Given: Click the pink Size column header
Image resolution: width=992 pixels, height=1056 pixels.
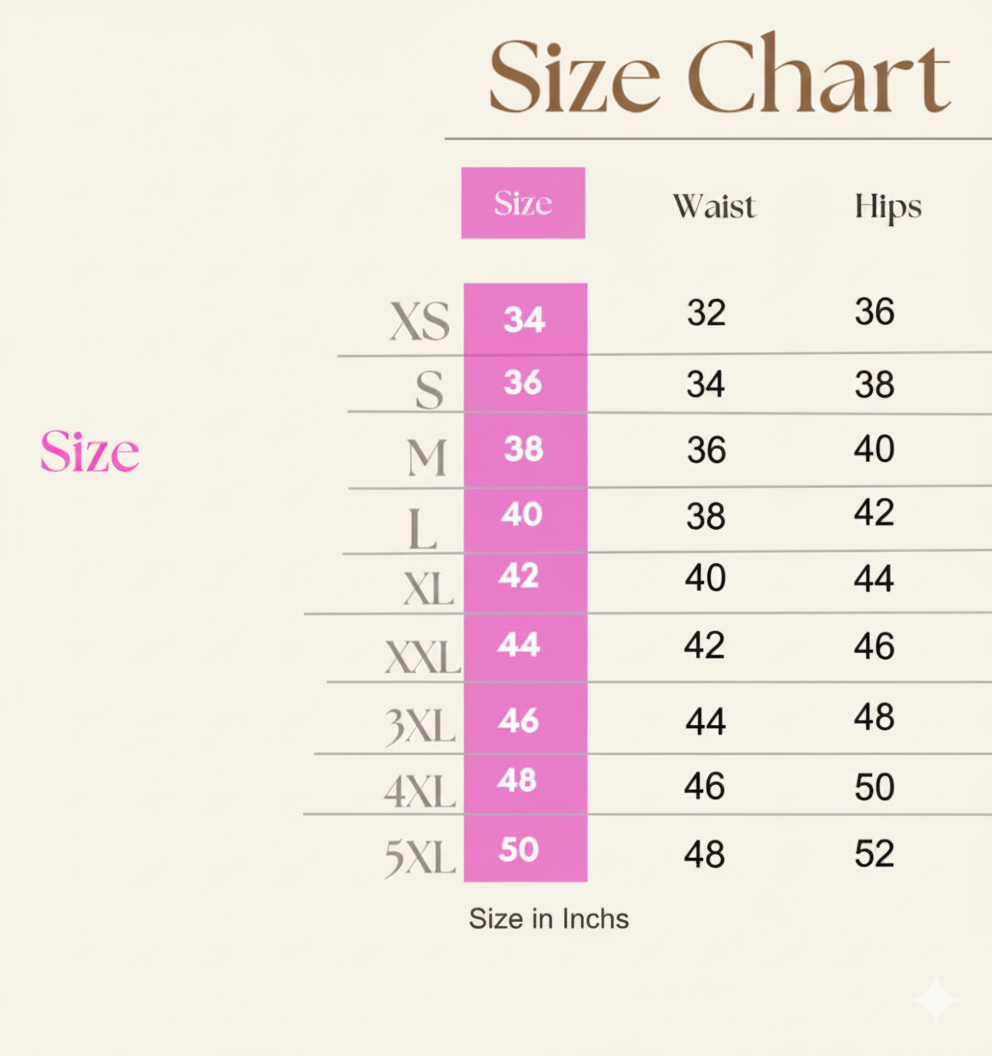Looking at the screenshot, I should point(523,203).
